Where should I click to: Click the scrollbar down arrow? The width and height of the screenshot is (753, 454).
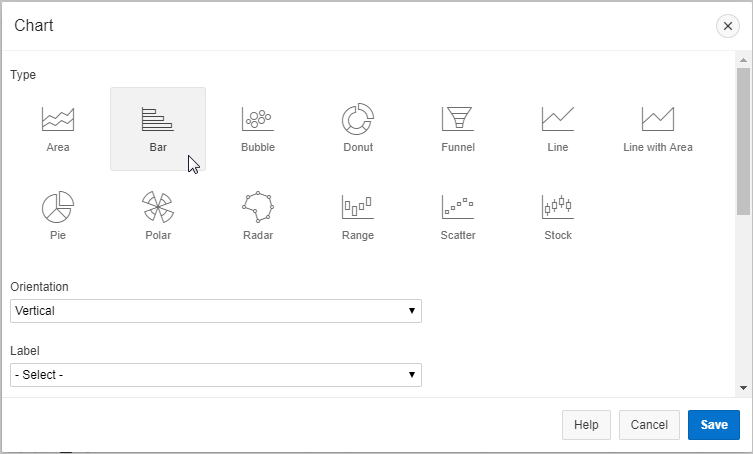743,387
